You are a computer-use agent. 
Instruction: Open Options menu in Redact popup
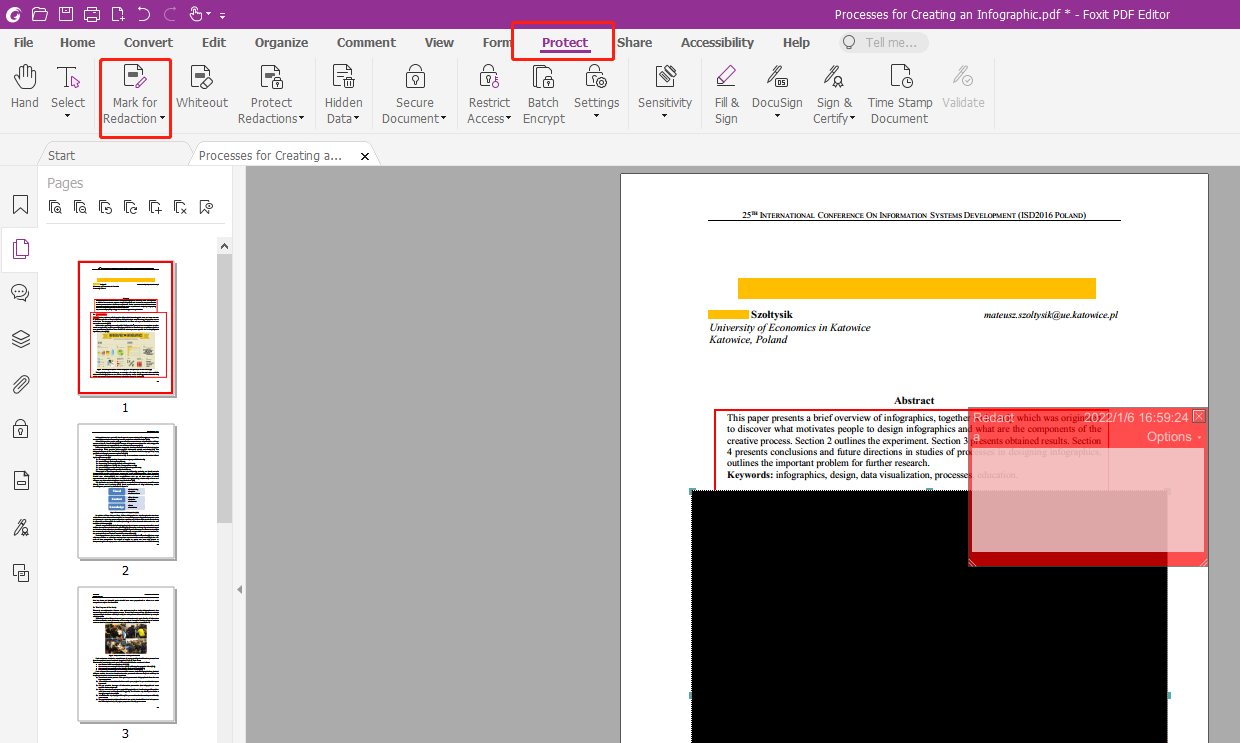coord(1173,437)
